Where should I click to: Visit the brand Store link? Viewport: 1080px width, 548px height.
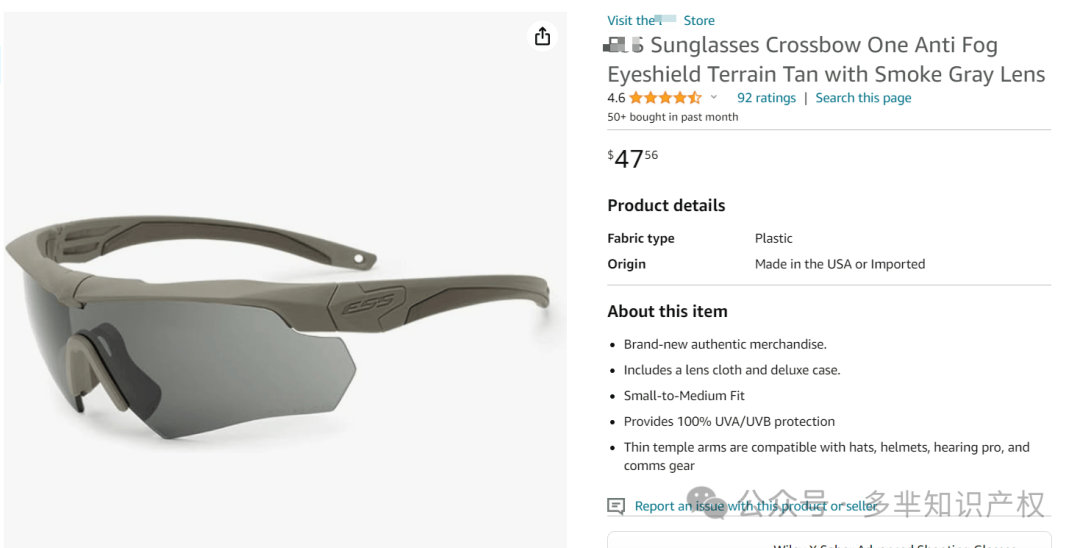661,21
